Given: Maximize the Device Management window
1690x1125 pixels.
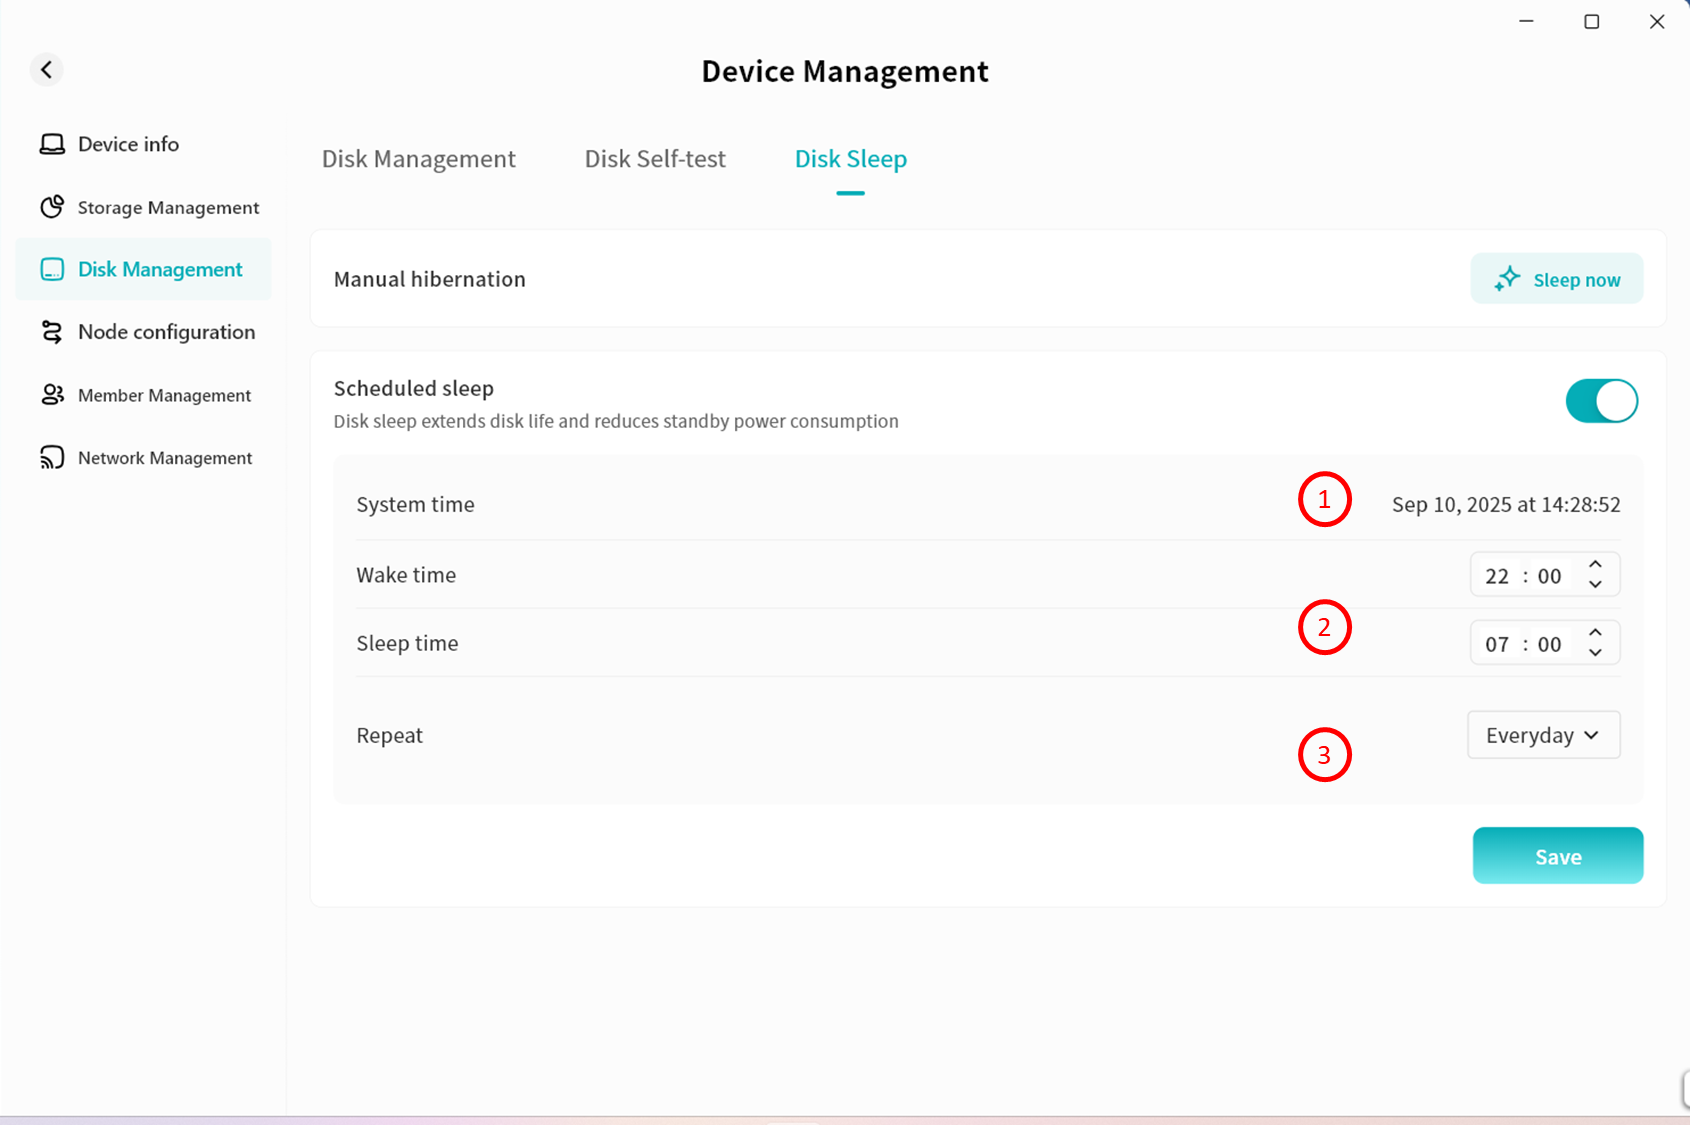Looking at the screenshot, I should pyautogui.click(x=1591, y=22).
